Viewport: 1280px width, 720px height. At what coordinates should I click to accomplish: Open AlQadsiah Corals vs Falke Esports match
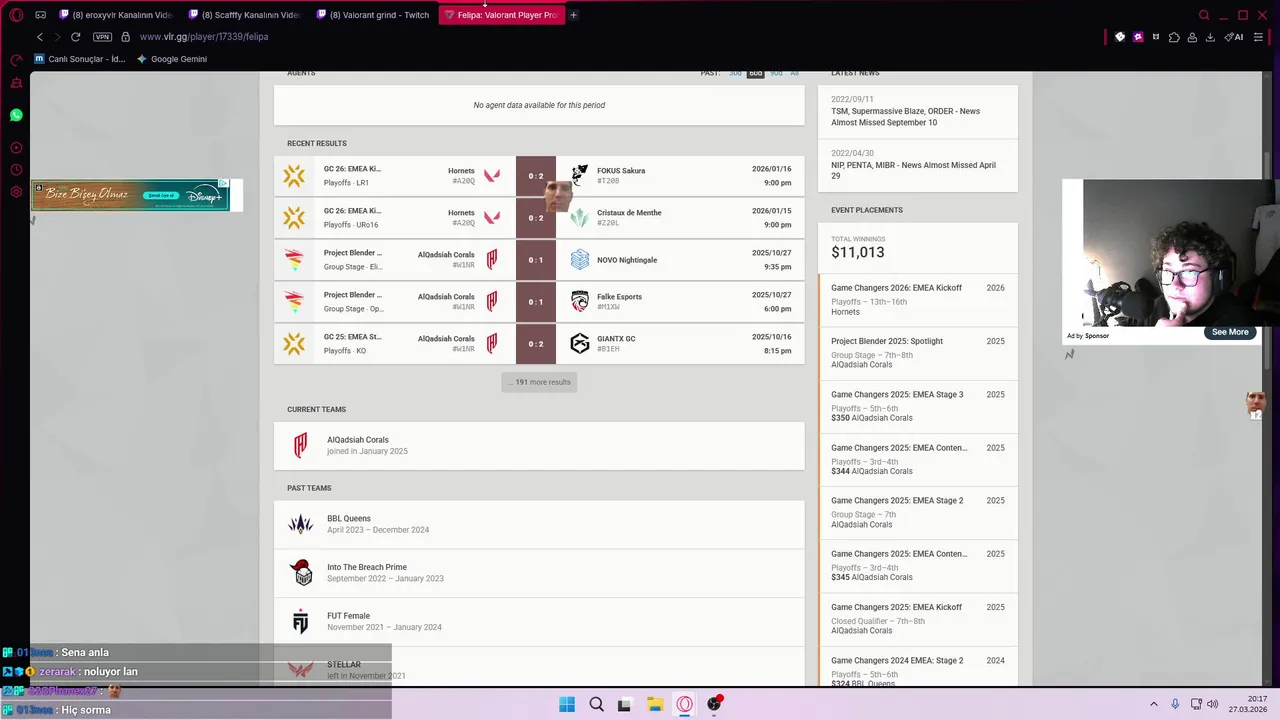pos(539,302)
